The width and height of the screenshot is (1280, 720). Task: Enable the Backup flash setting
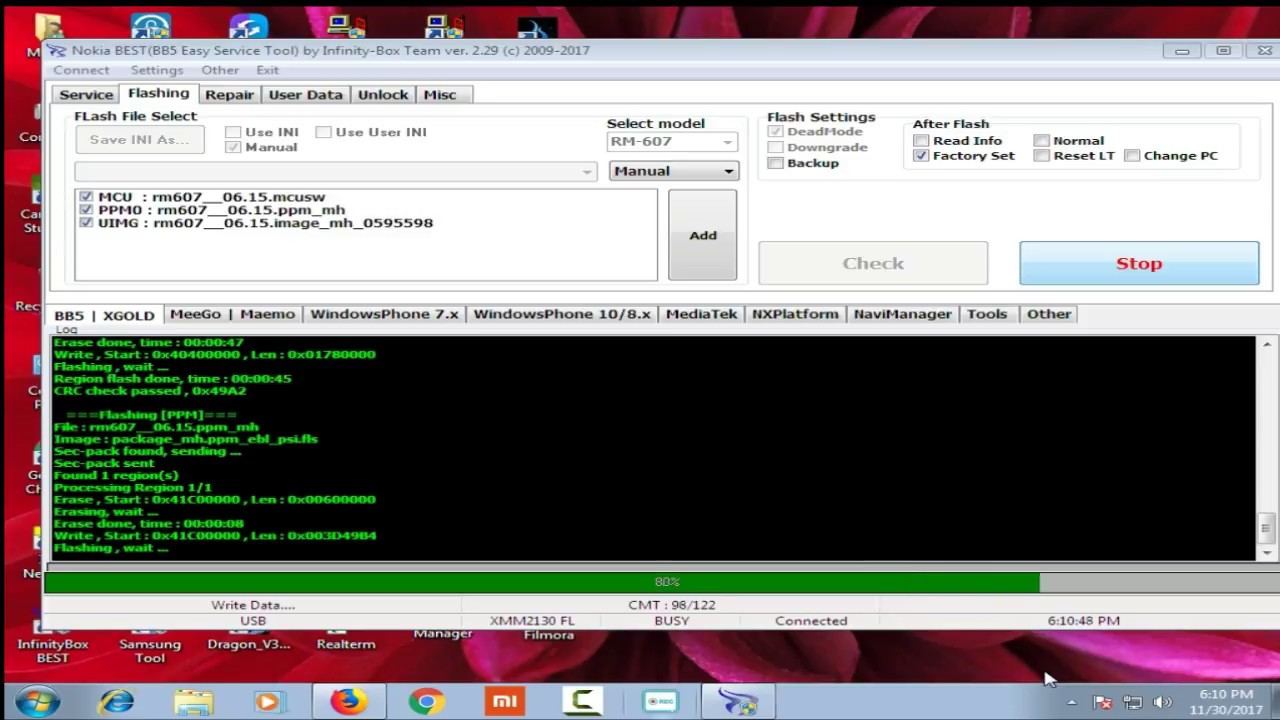pyautogui.click(x=776, y=163)
